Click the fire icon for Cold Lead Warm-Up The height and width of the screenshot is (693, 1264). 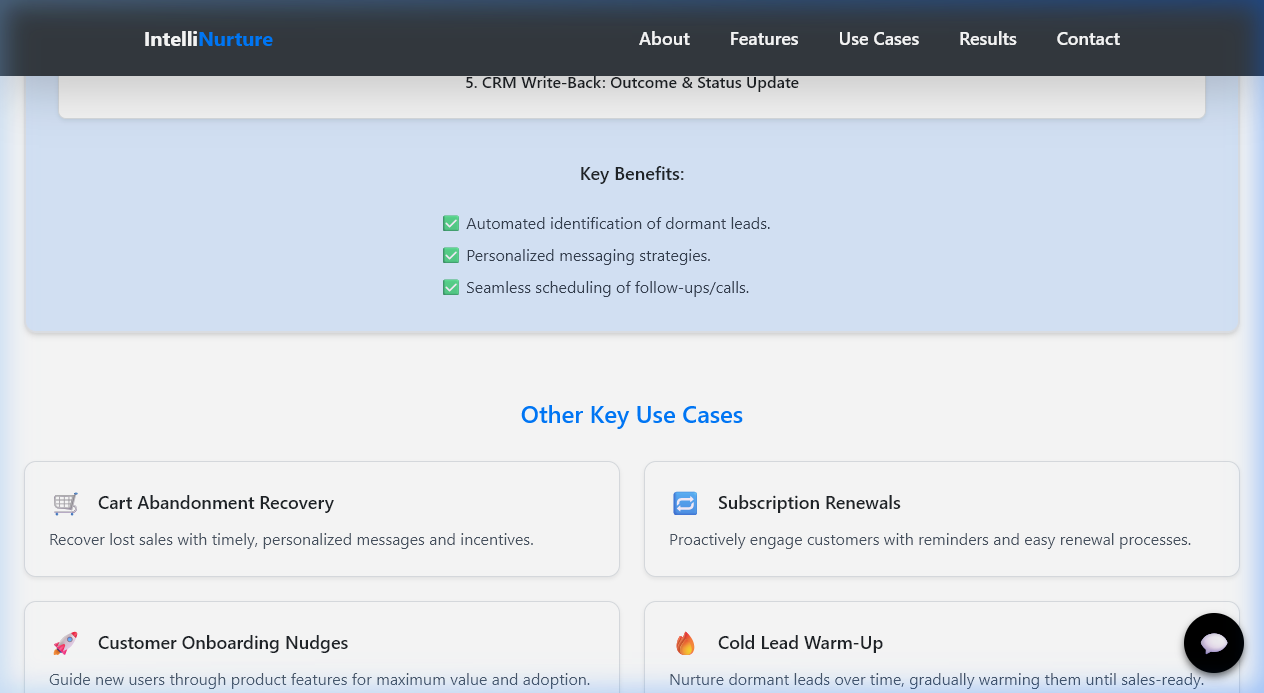685,643
